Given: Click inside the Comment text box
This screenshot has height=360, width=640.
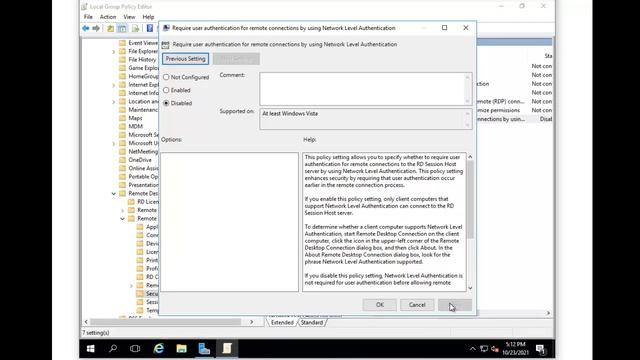Looking at the screenshot, I should [x=365, y=89].
